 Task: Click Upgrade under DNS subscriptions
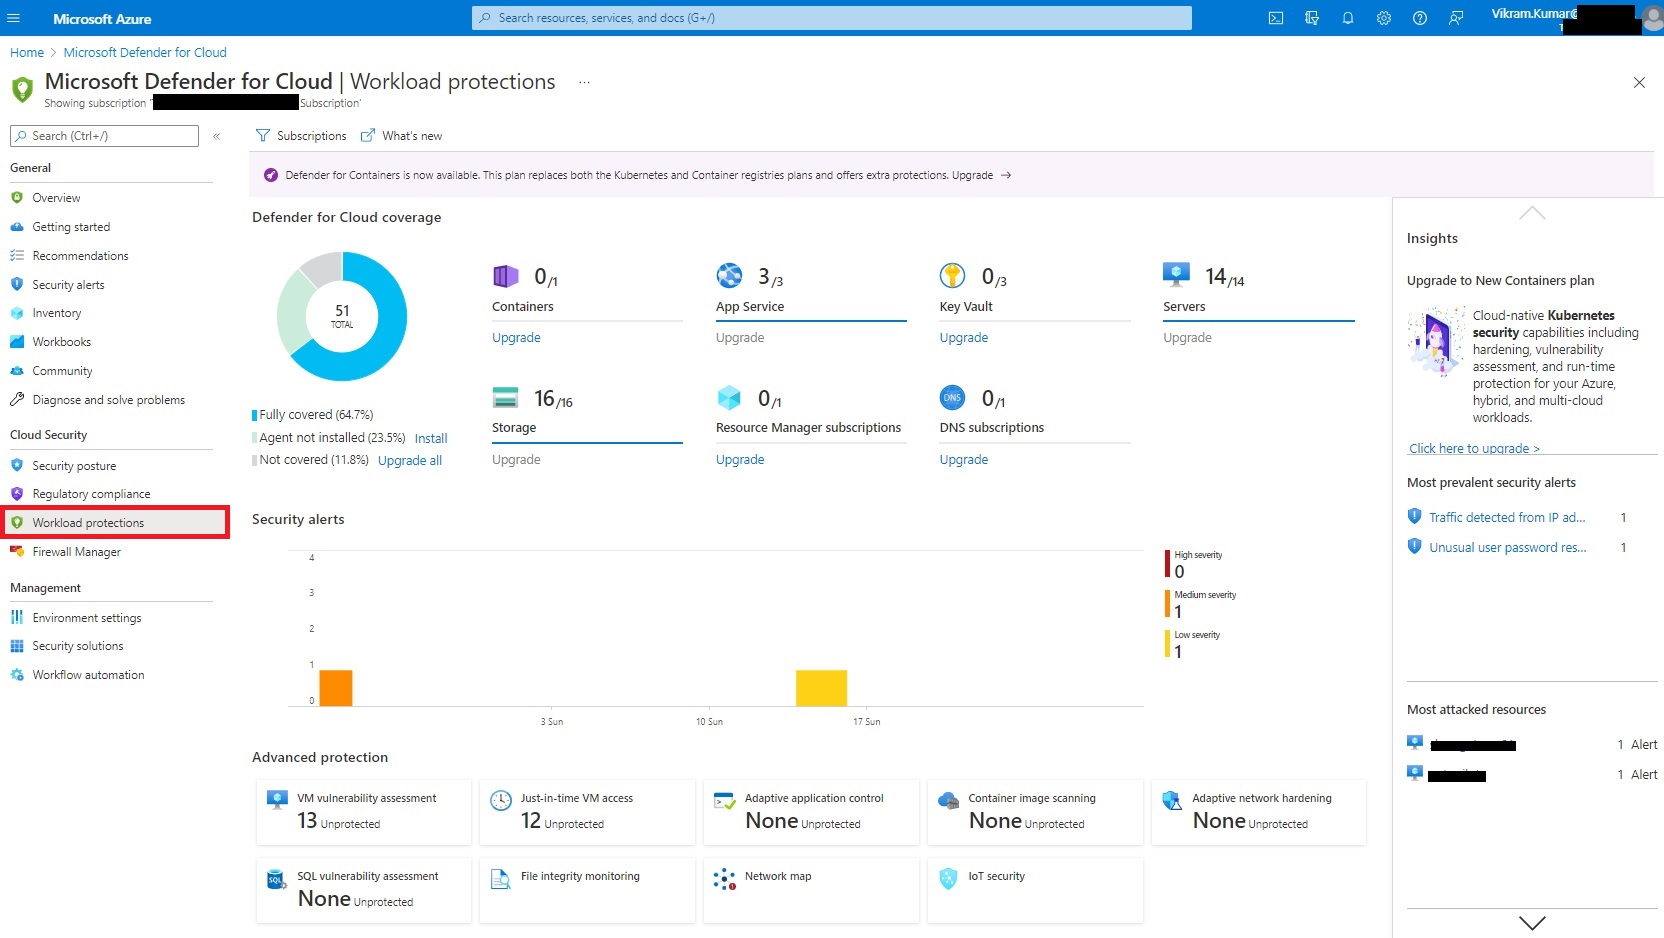pyautogui.click(x=964, y=460)
